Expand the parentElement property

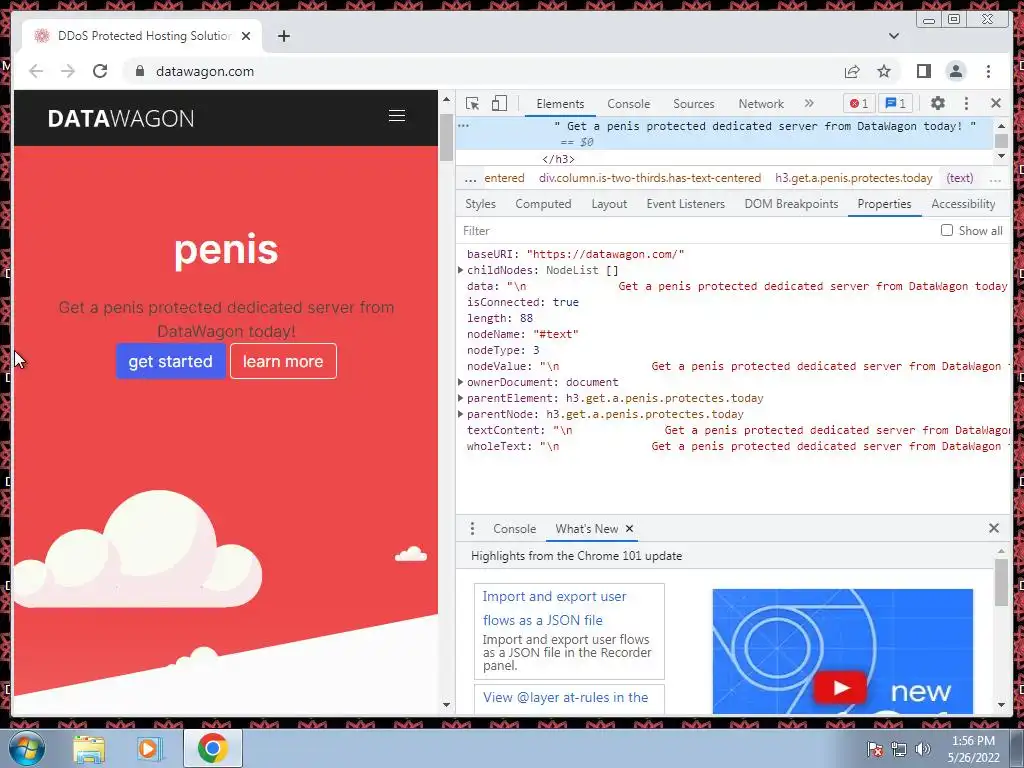coord(460,398)
